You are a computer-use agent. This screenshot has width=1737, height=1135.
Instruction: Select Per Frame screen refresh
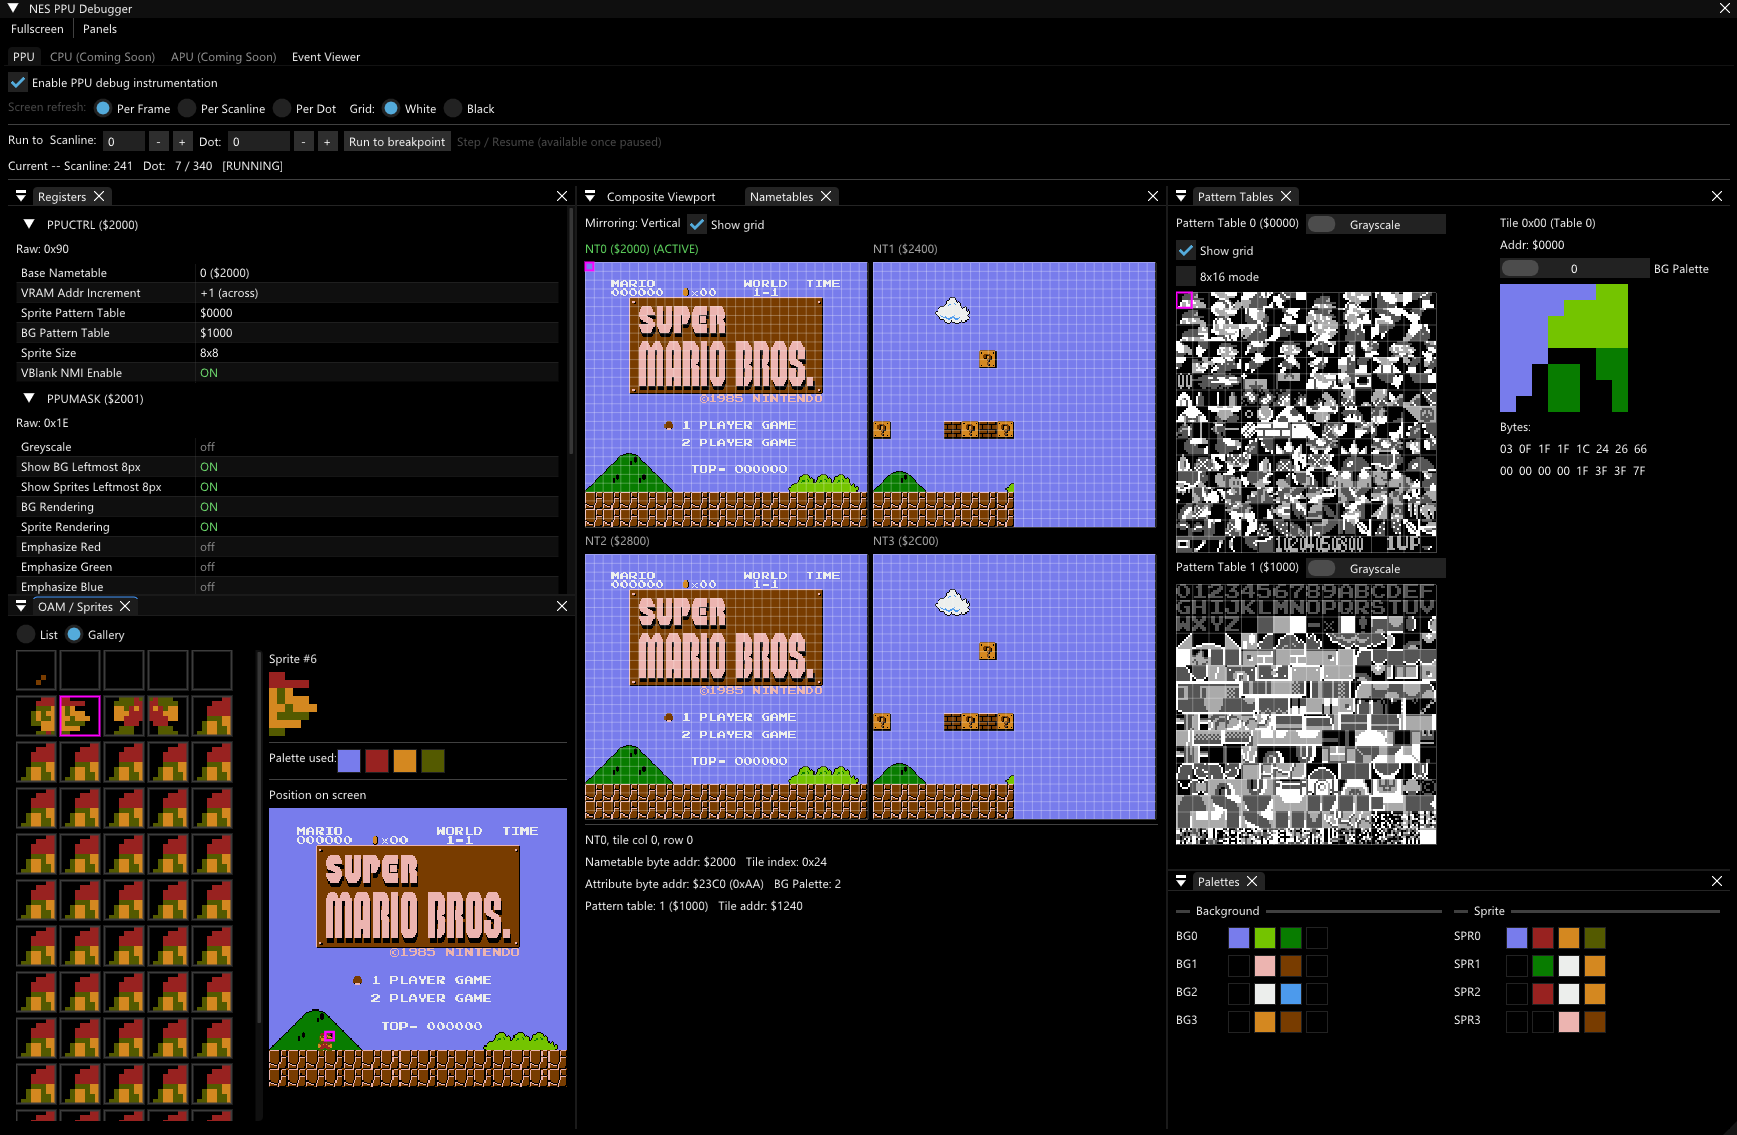point(103,109)
